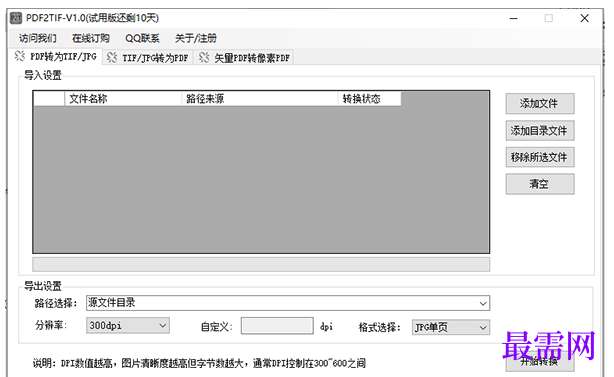Switch to the TIF/JPG转为PDF tab
This screenshot has height=377, width=614.
click(x=148, y=58)
